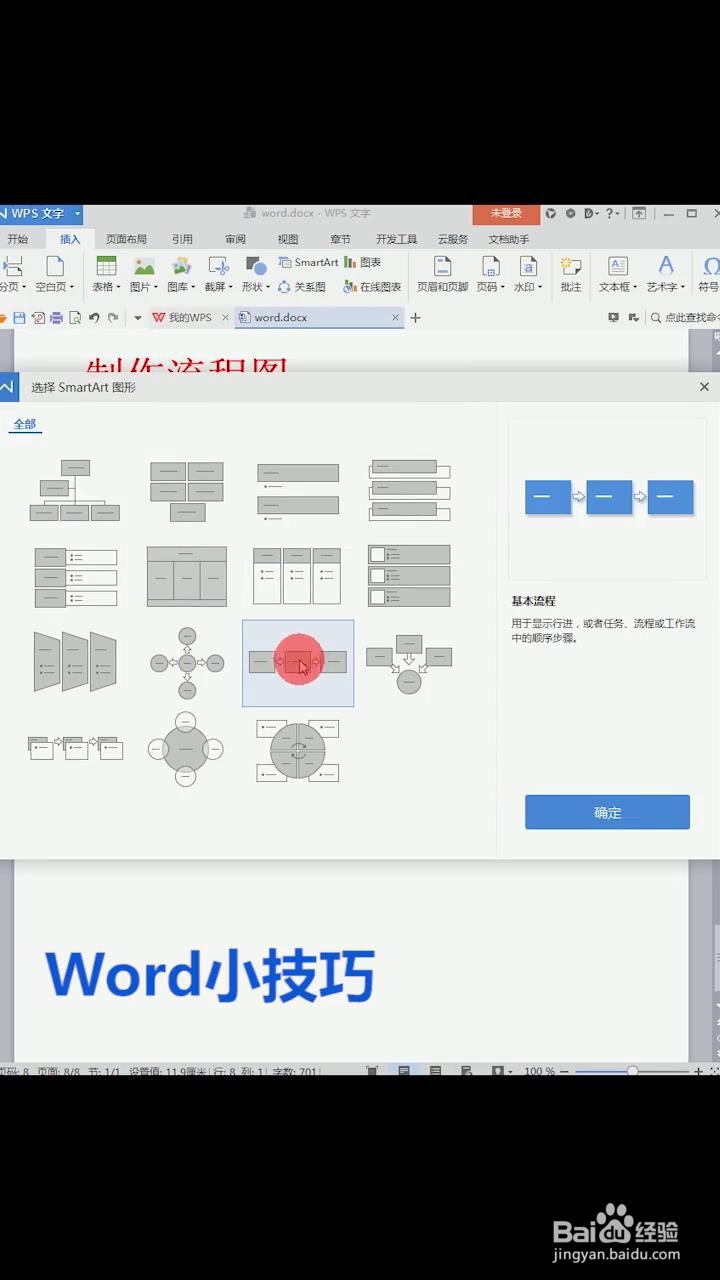Choose the radial arrows circle SmartArt thumbnail
Image resolution: width=720 pixels, height=1280 pixels.
(187, 663)
